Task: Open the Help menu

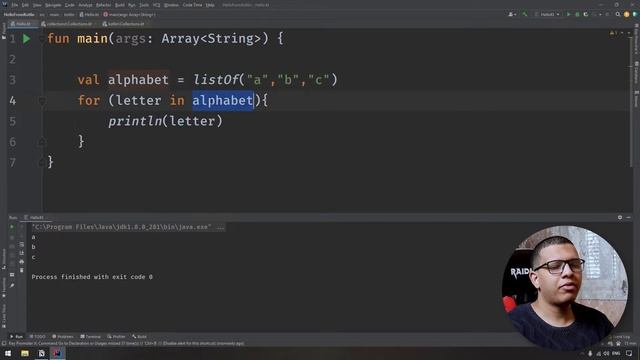Action: (210, 5)
